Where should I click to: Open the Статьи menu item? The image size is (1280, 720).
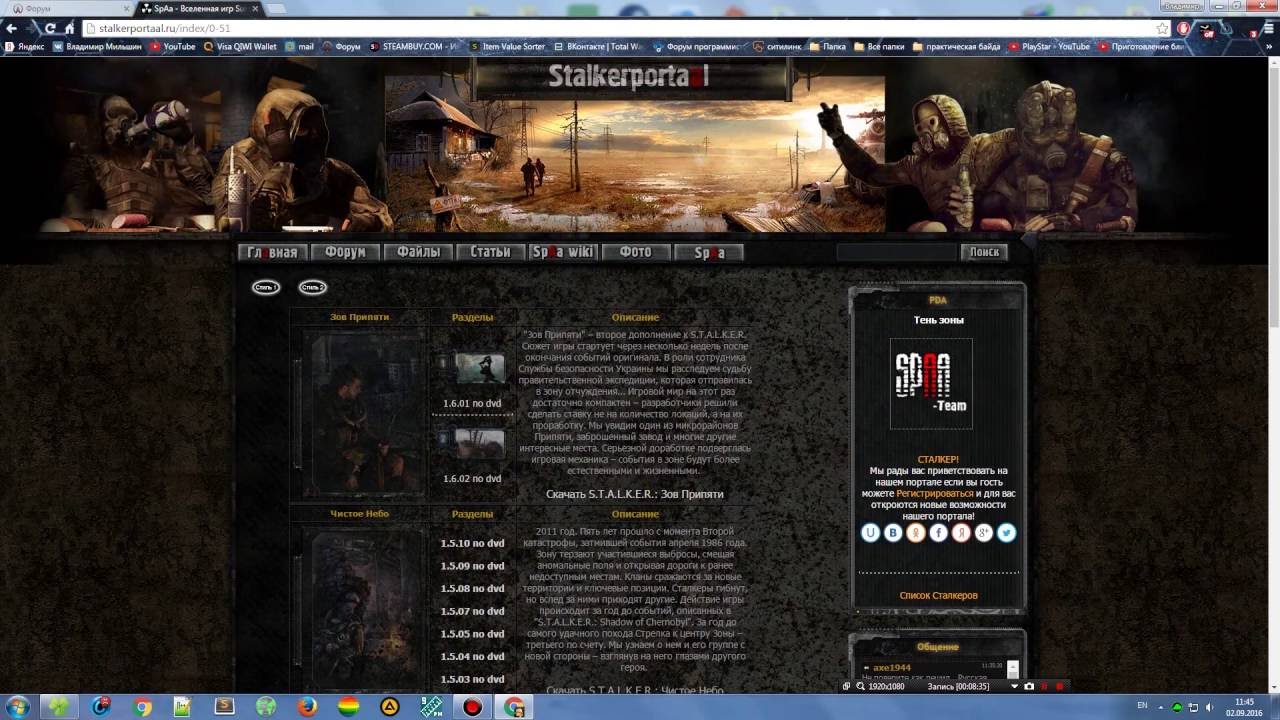pos(490,252)
